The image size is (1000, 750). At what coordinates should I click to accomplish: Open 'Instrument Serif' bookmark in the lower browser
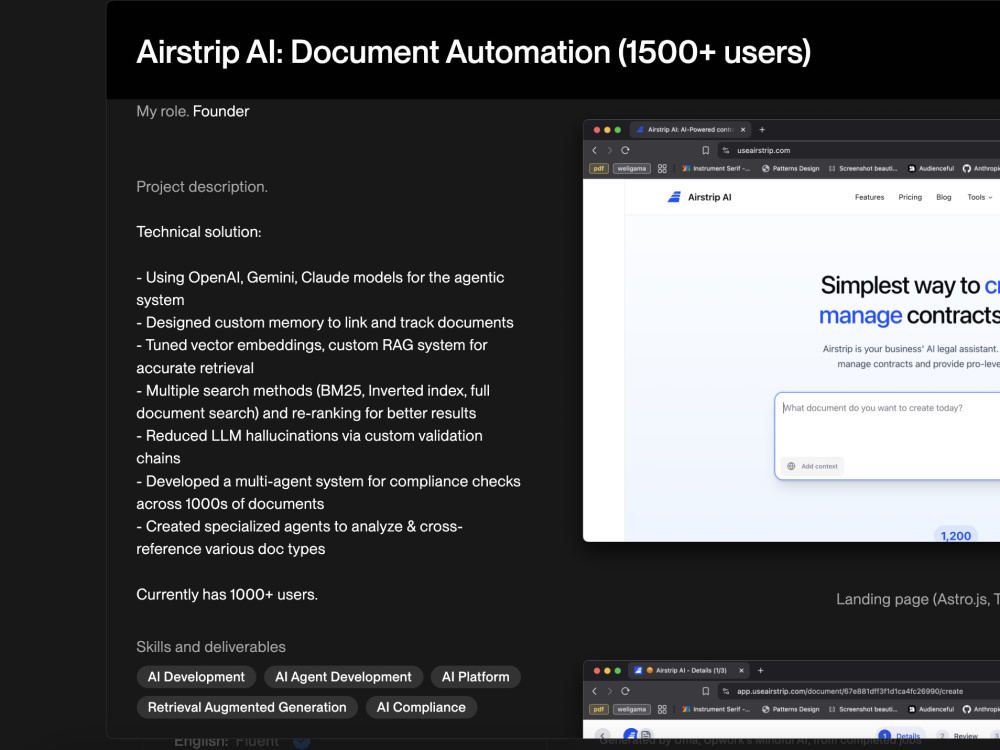(716, 709)
